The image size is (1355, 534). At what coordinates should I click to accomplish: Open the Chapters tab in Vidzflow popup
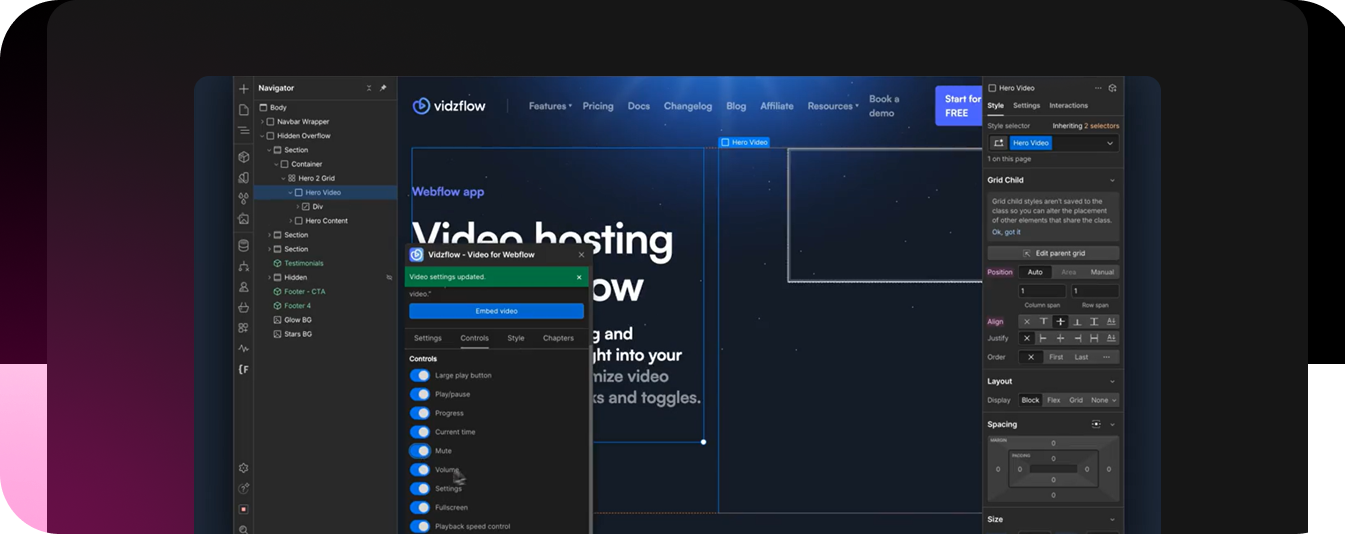(558, 338)
